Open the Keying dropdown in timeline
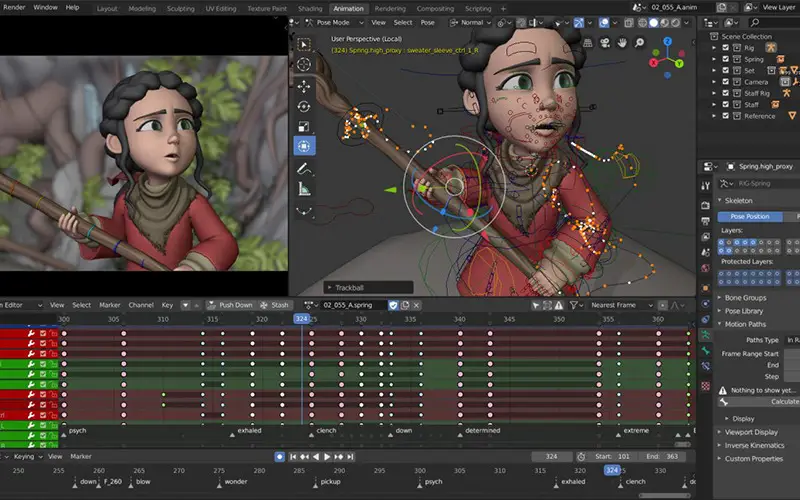 (26, 457)
